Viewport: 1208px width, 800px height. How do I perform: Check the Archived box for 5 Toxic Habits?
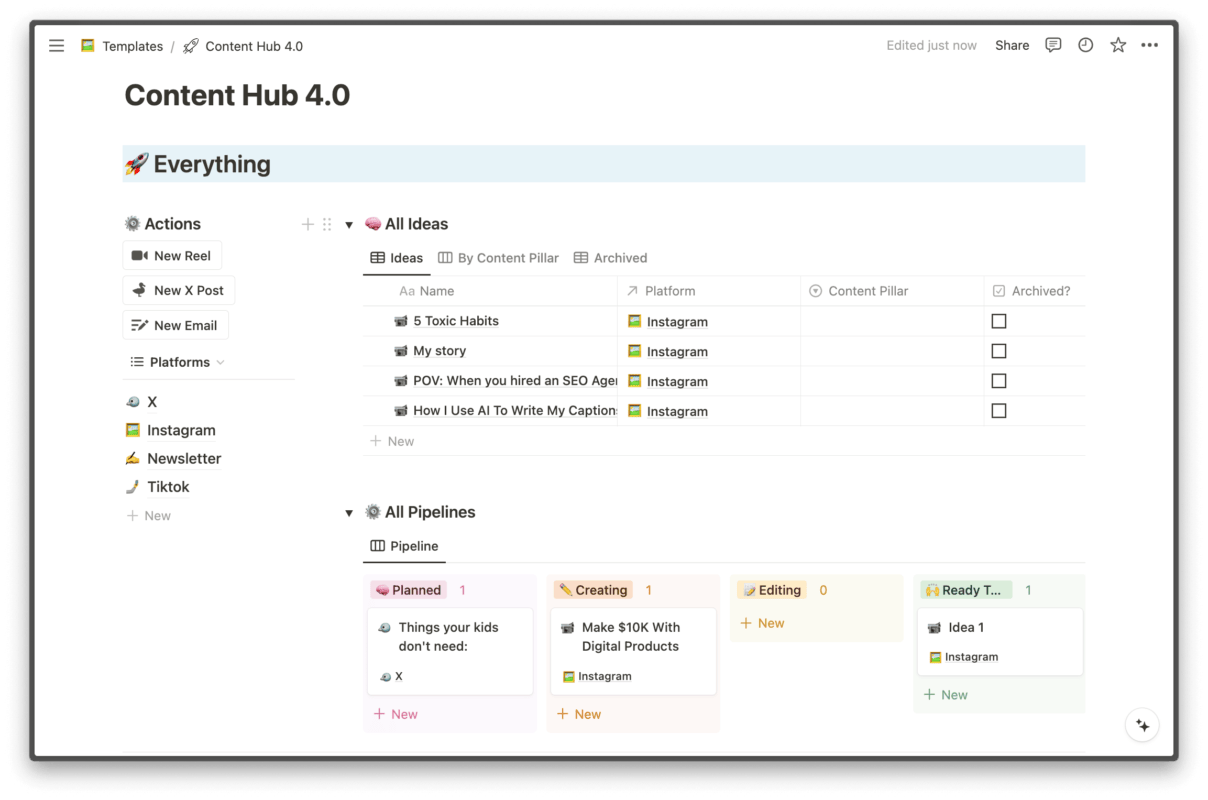click(x=998, y=322)
